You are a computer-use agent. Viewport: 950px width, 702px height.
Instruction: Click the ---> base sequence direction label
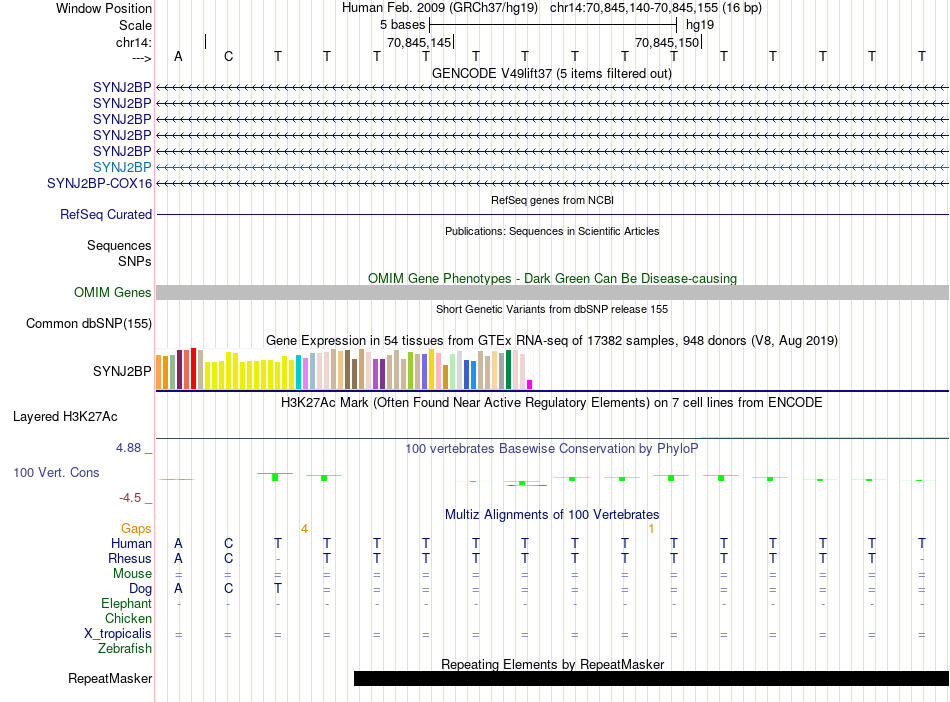(x=141, y=58)
